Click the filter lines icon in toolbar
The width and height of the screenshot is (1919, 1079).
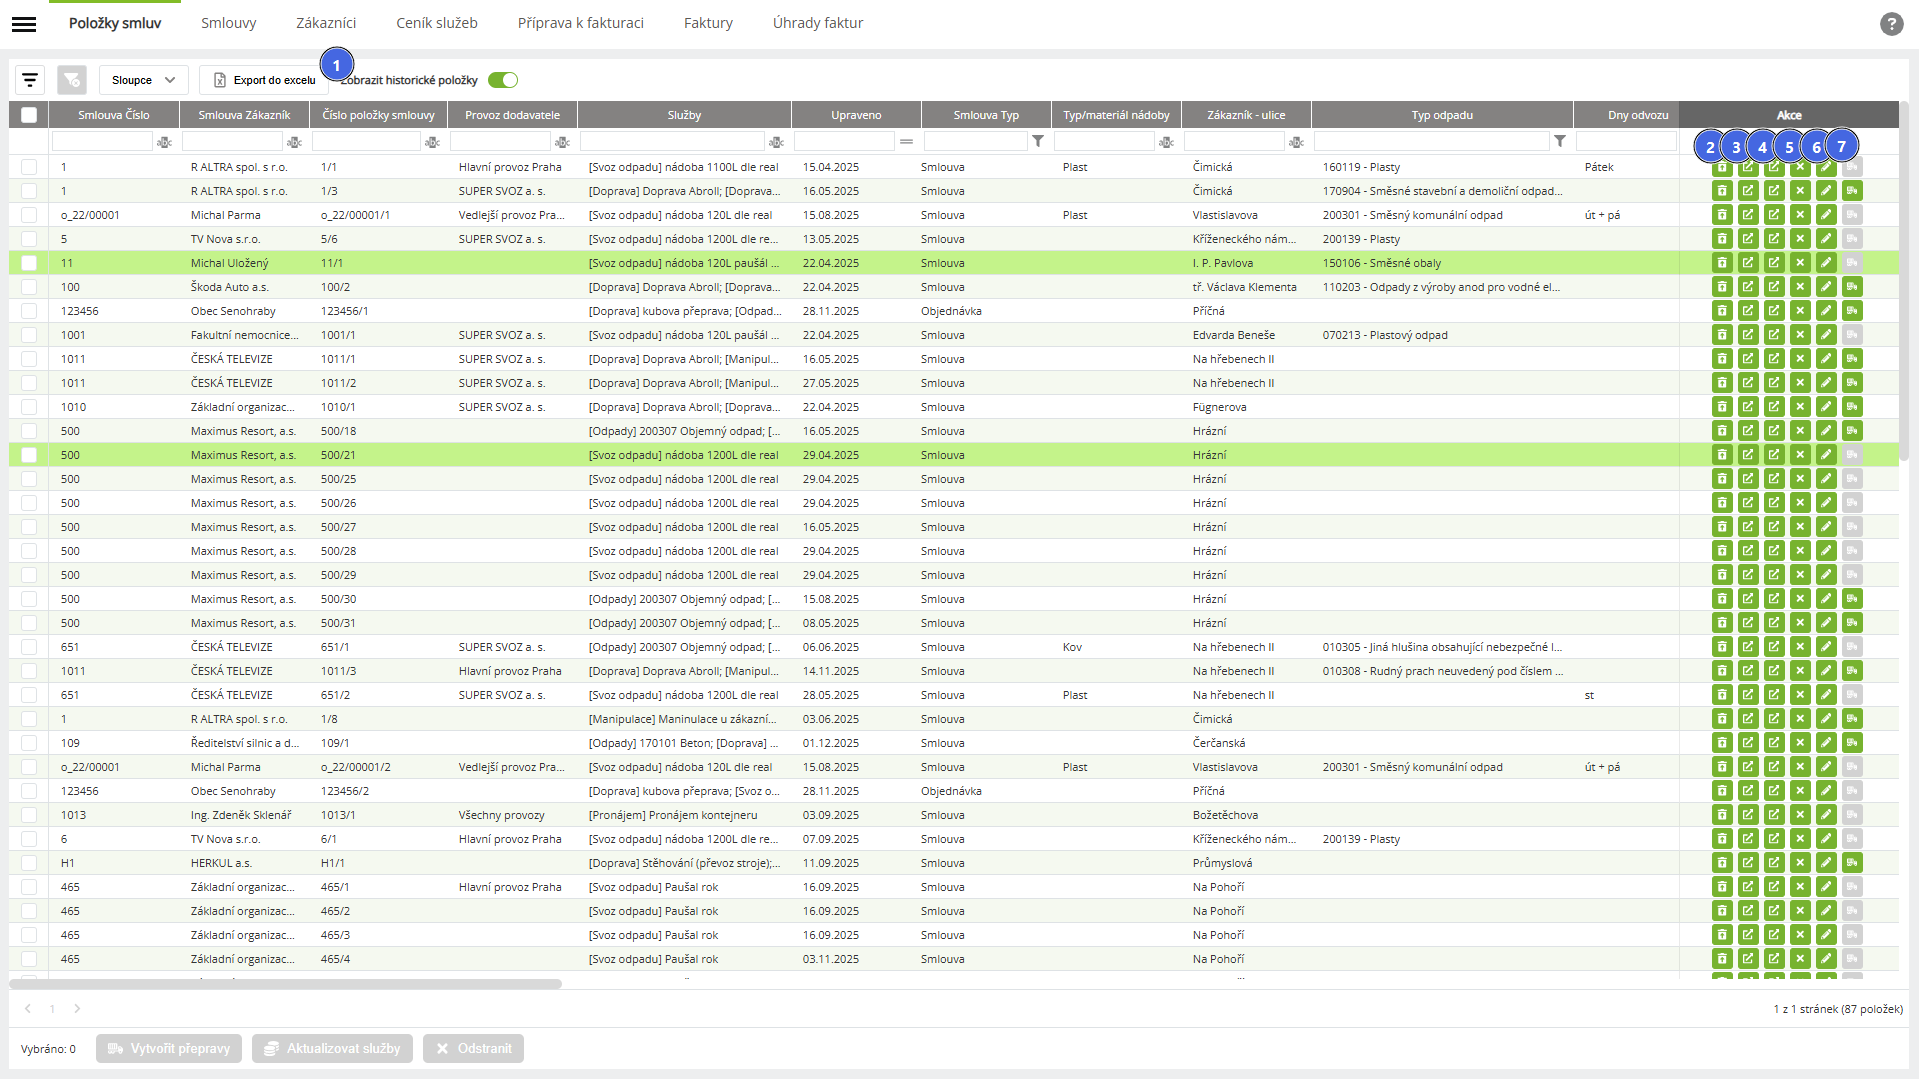point(30,80)
